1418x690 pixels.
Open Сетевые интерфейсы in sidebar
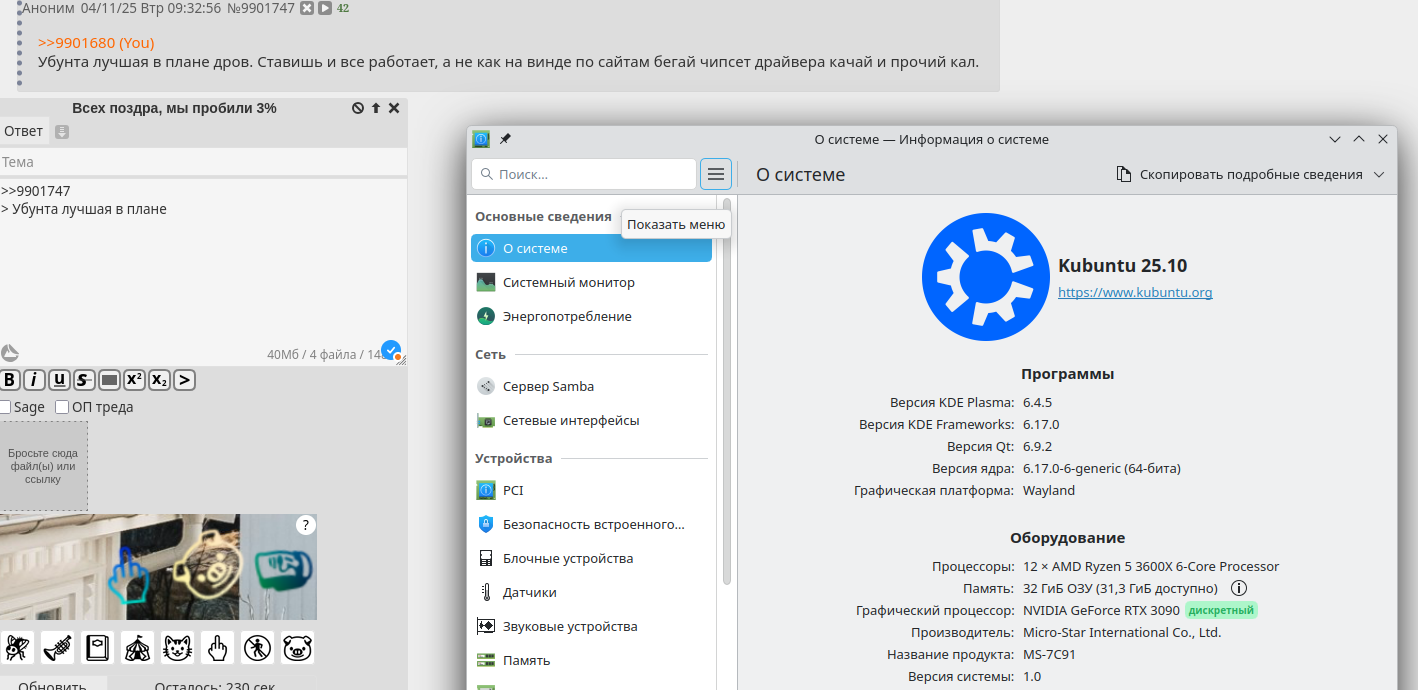coord(591,420)
